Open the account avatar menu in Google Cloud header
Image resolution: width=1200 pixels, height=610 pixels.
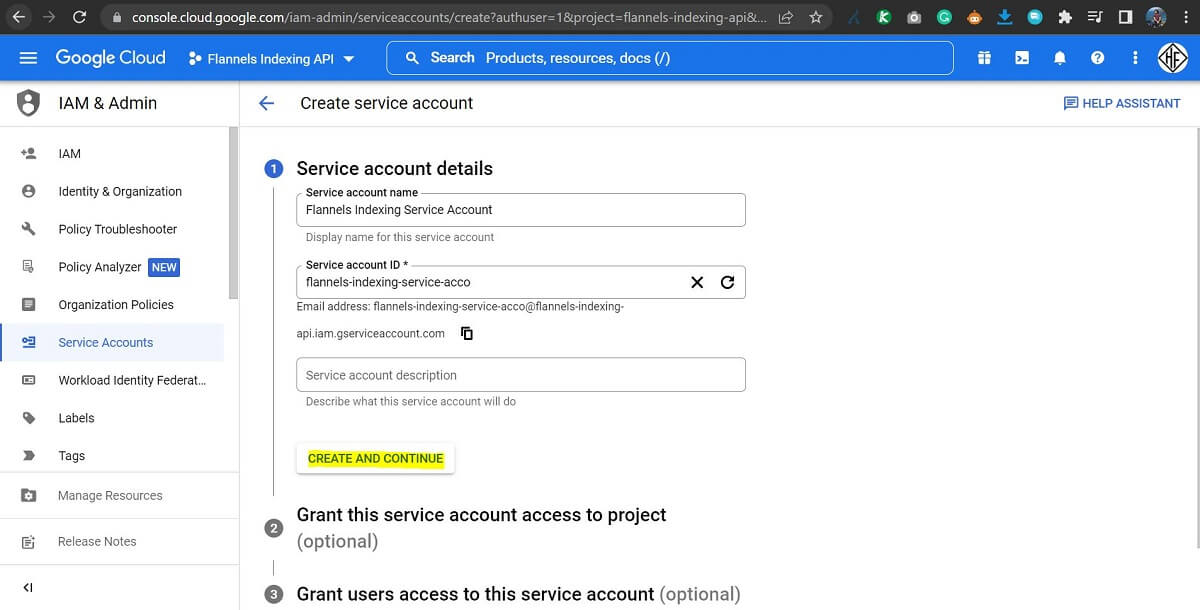coord(1173,58)
